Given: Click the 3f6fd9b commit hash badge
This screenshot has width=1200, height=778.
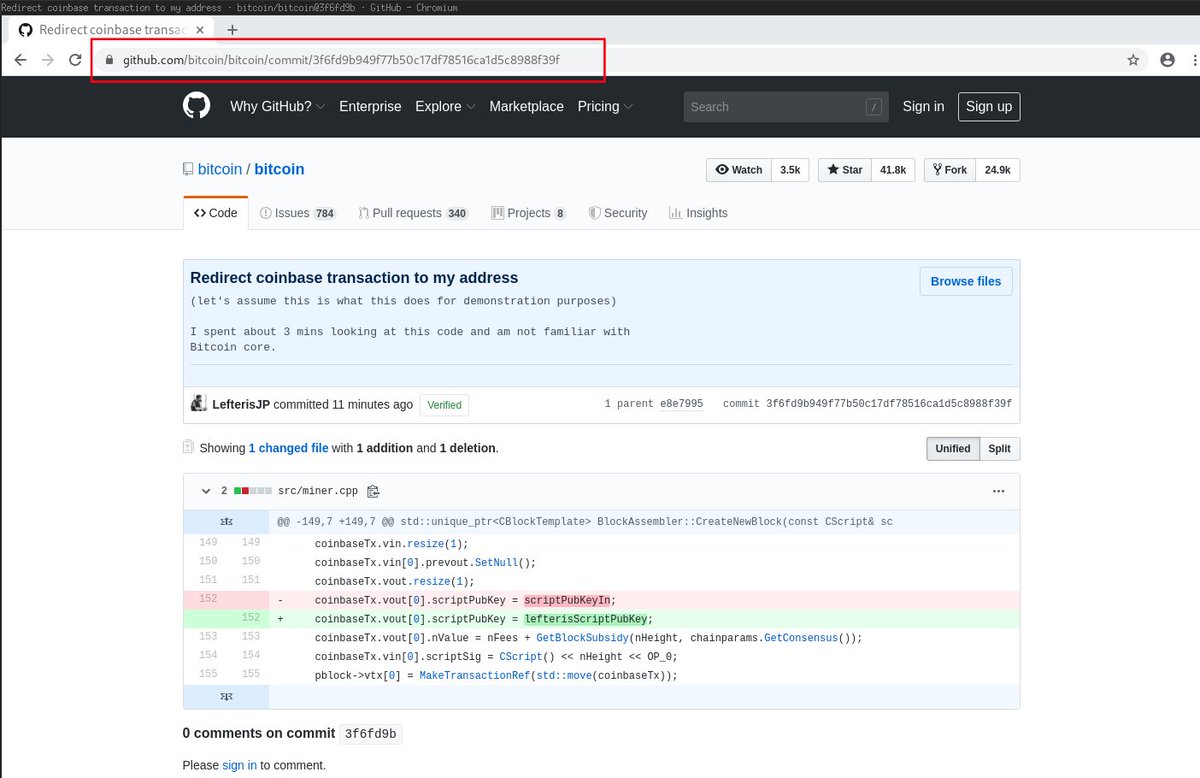Looking at the screenshot, I should pos(371,734).
